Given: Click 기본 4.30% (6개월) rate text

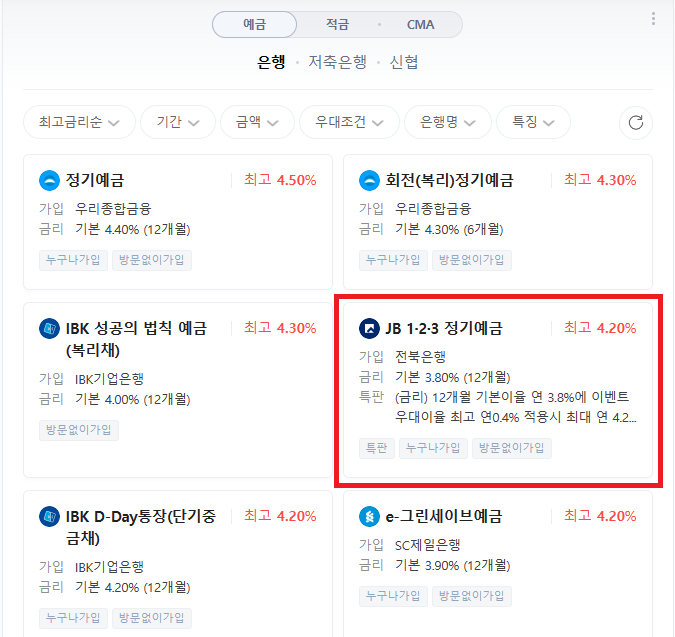Looking at the screenshot, I should click(449, 229).
